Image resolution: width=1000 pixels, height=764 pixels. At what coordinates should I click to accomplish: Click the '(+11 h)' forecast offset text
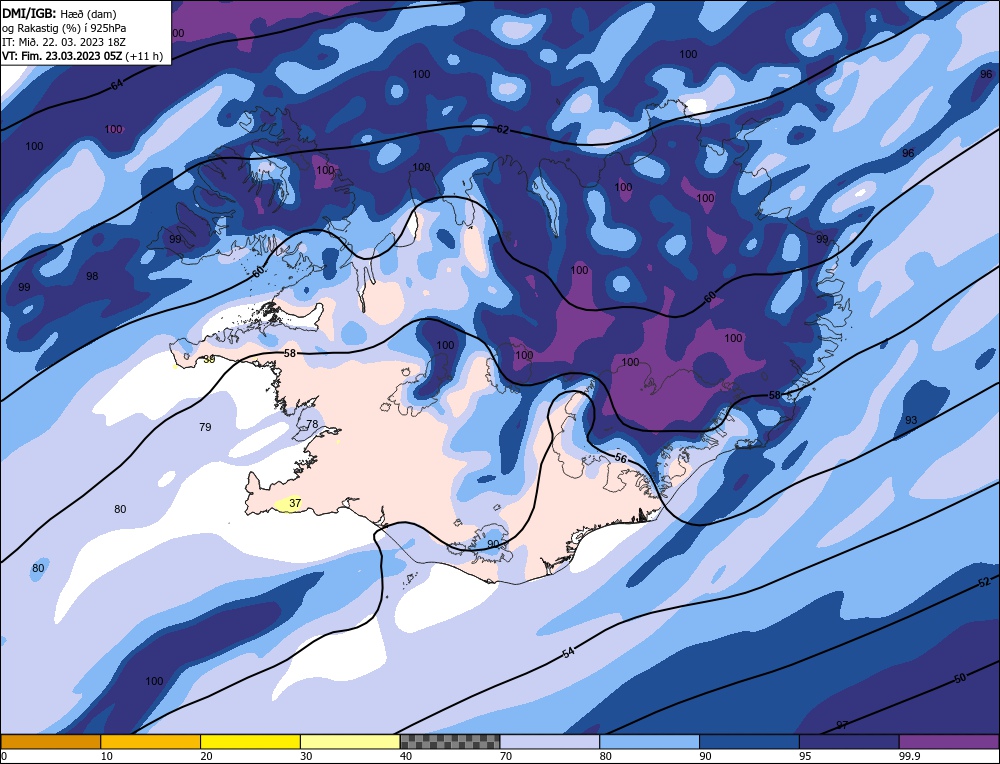[145, 56]
